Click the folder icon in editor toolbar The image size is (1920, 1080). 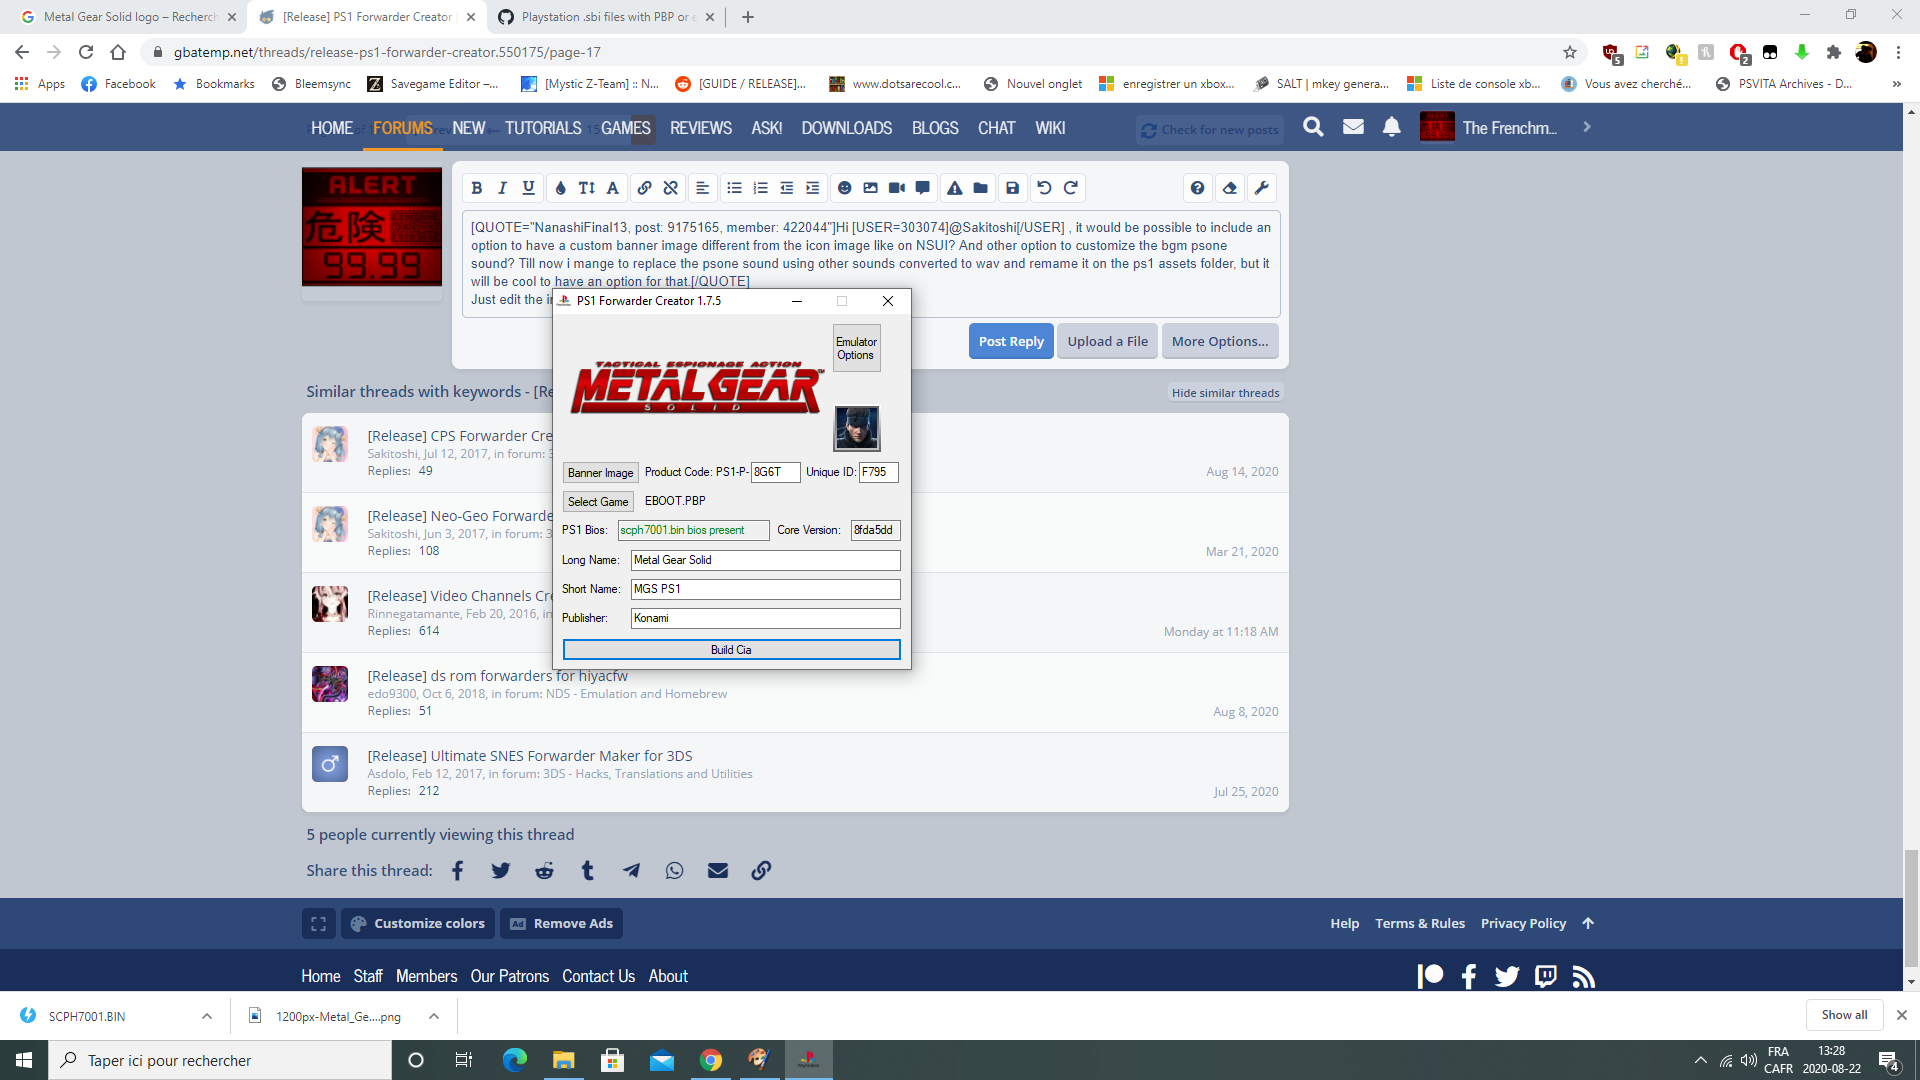[x=981, y=188]
